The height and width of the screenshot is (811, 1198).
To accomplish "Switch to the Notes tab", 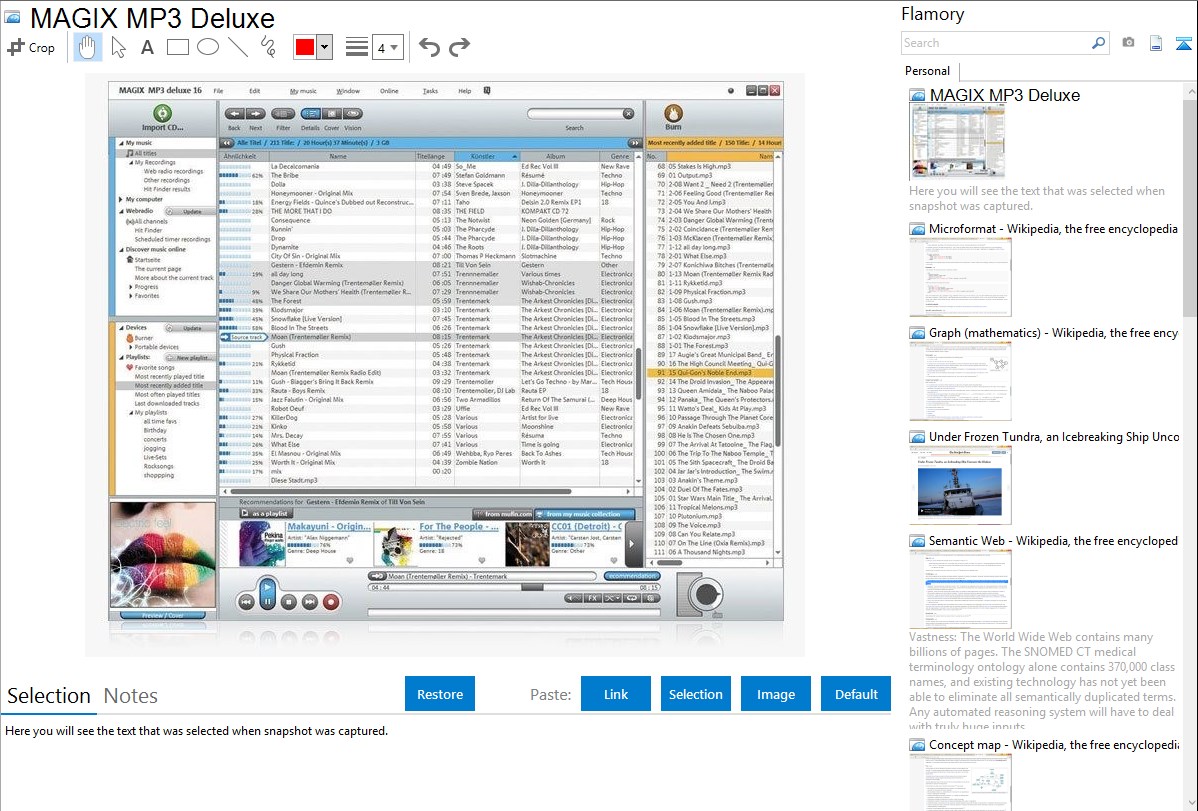I will pos(131,696).
